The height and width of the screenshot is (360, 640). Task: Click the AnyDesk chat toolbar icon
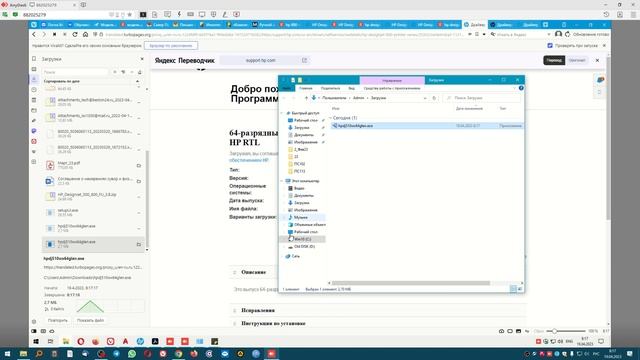(167, 14)
